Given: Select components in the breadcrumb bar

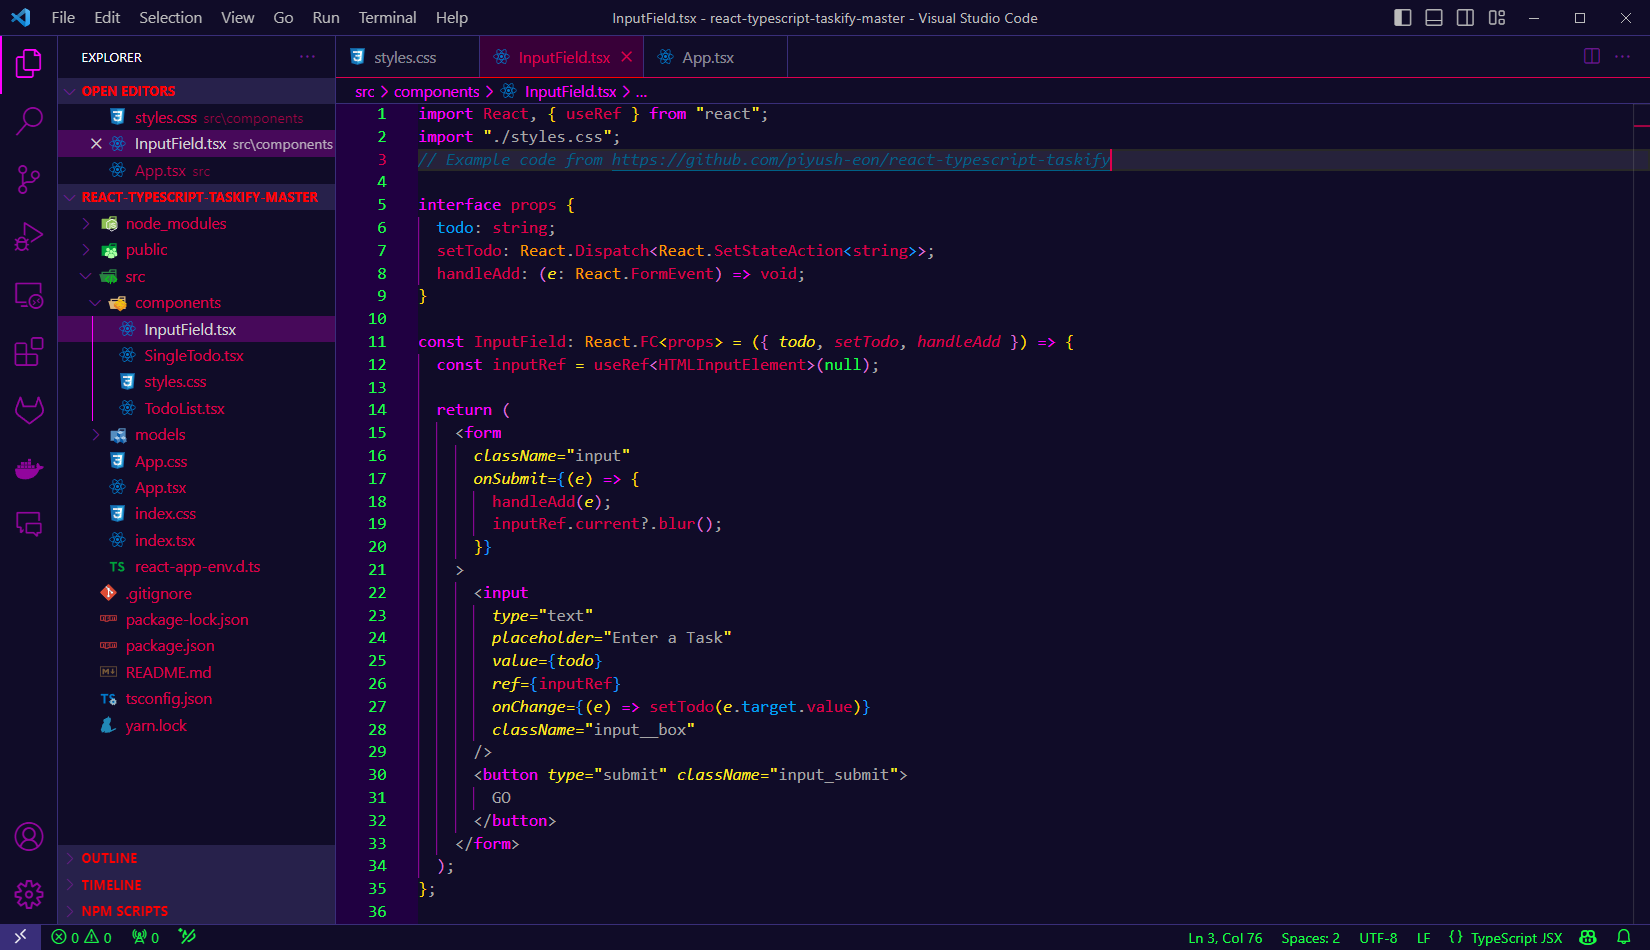Looking at the screenshot, I should tap(437, 91).
